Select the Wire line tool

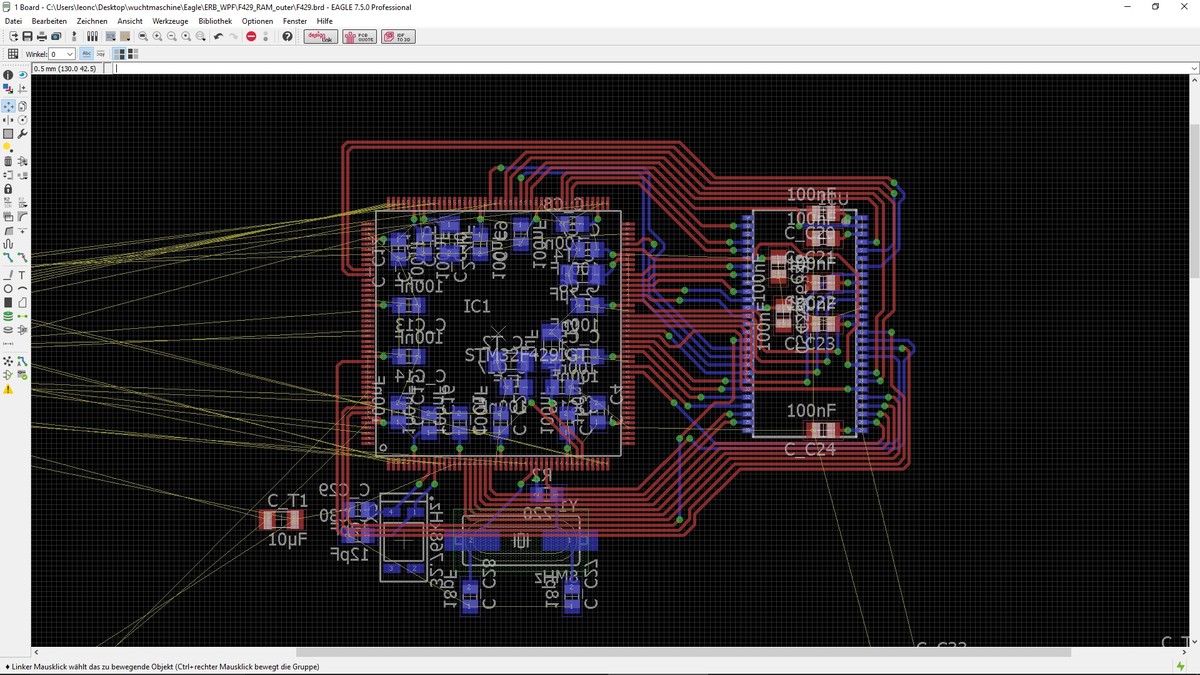click(x=8, y=275)
